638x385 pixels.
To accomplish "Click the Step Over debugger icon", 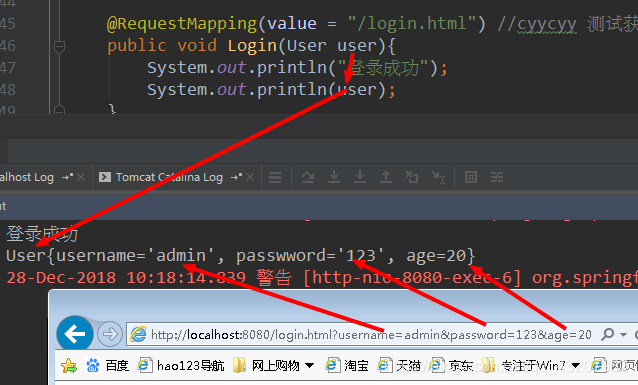I will click(308, 177).
